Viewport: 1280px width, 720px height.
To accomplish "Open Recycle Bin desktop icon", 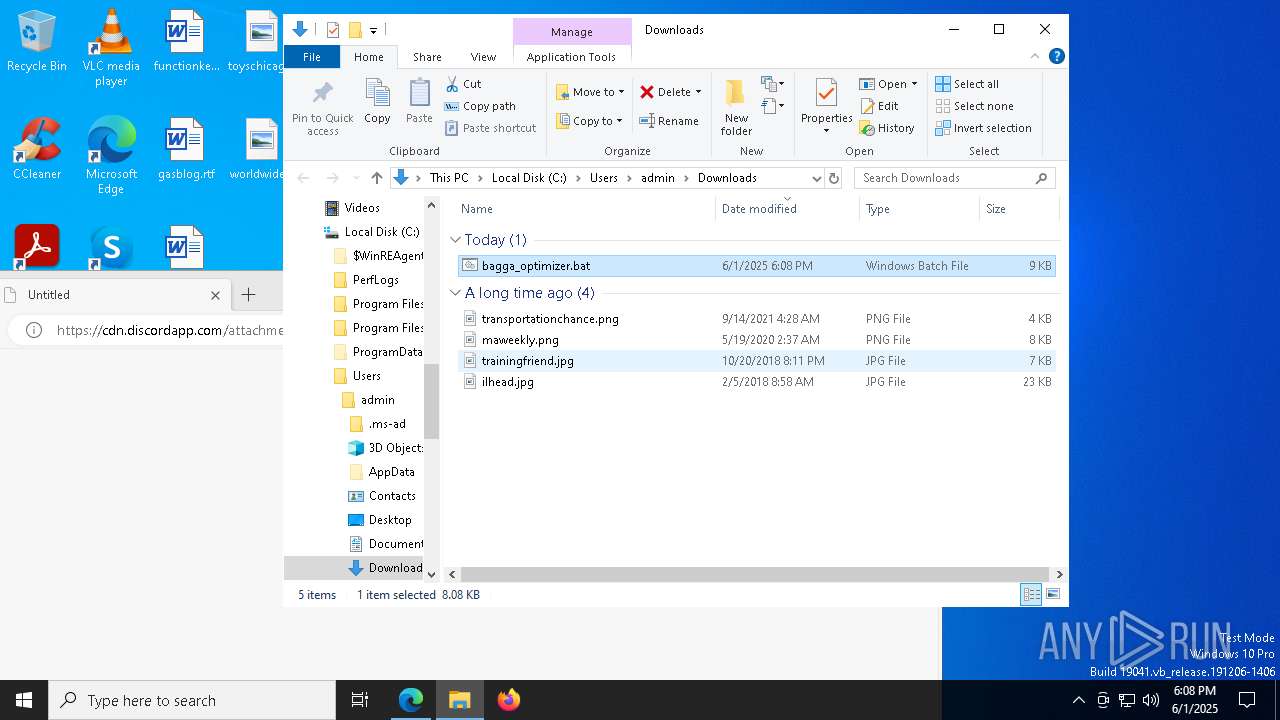I will [37, 42].
